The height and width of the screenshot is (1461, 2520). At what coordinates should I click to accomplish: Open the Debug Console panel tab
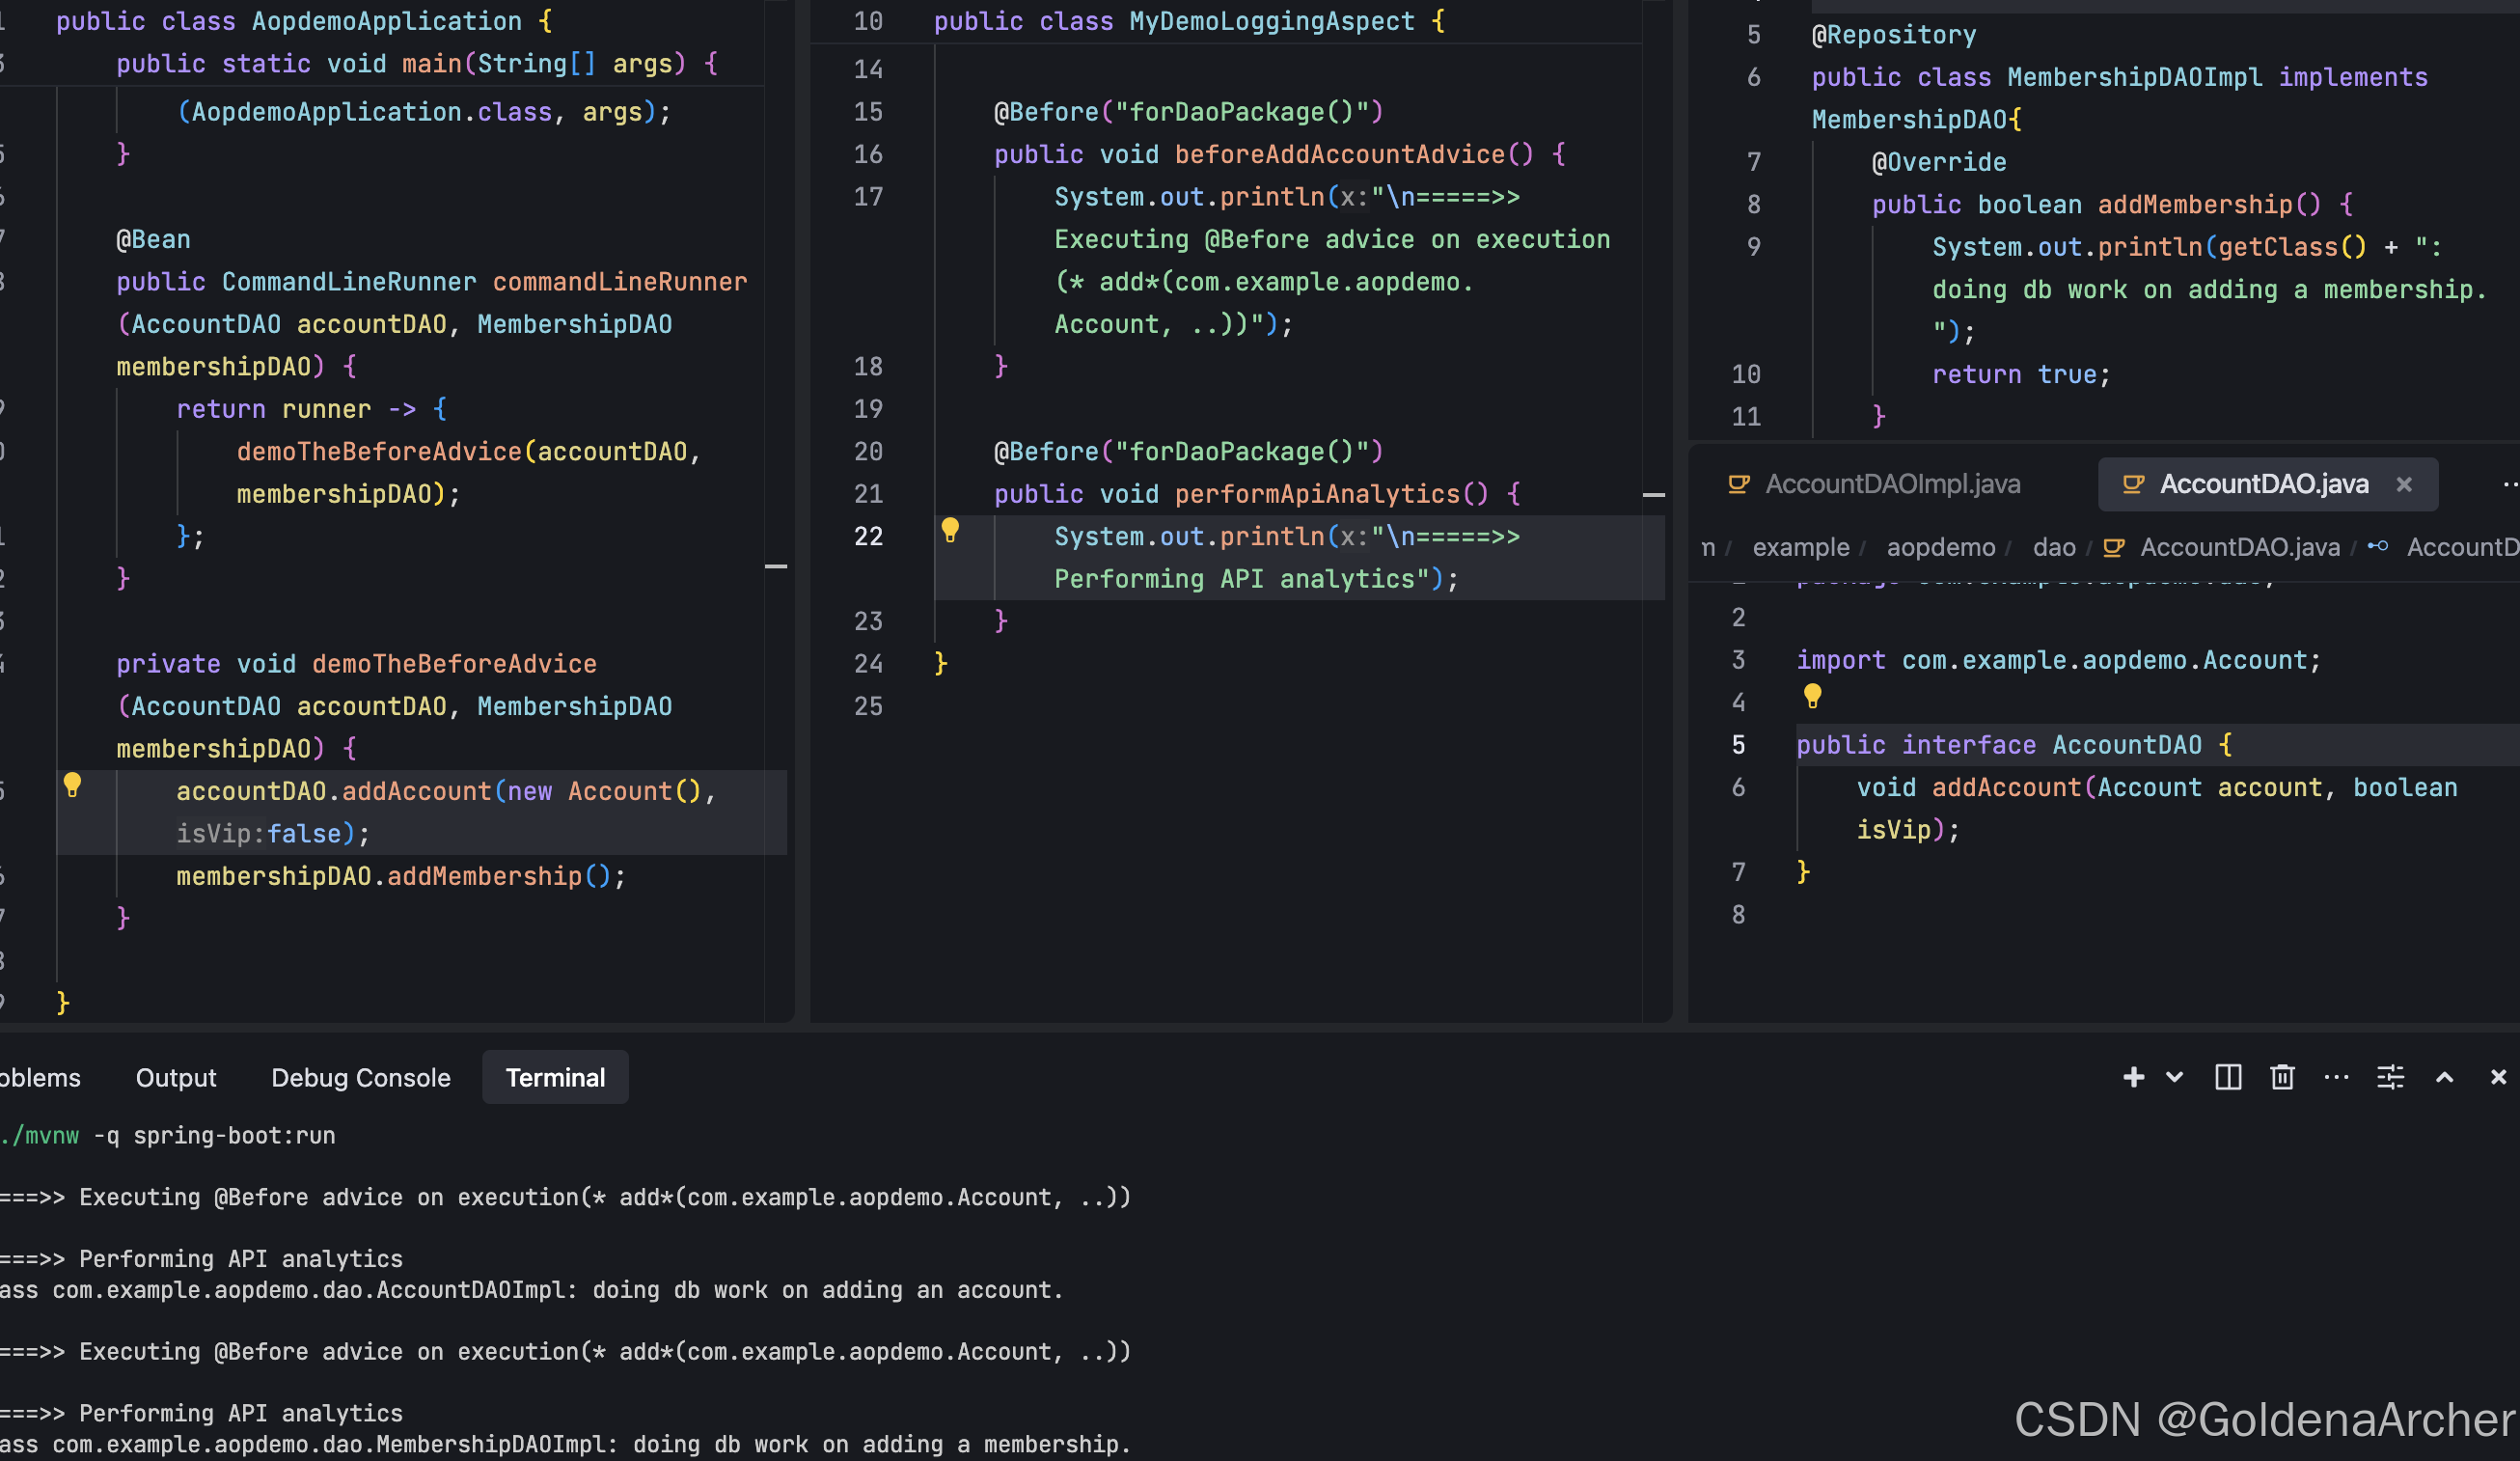pyautogui.click(x=360, y=1077)
